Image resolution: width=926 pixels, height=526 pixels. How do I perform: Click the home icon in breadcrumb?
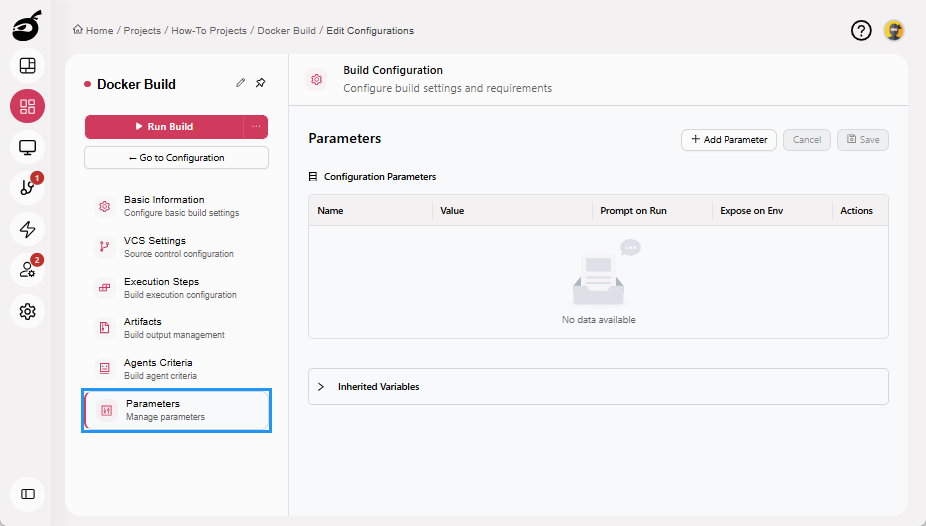(78, 30)
